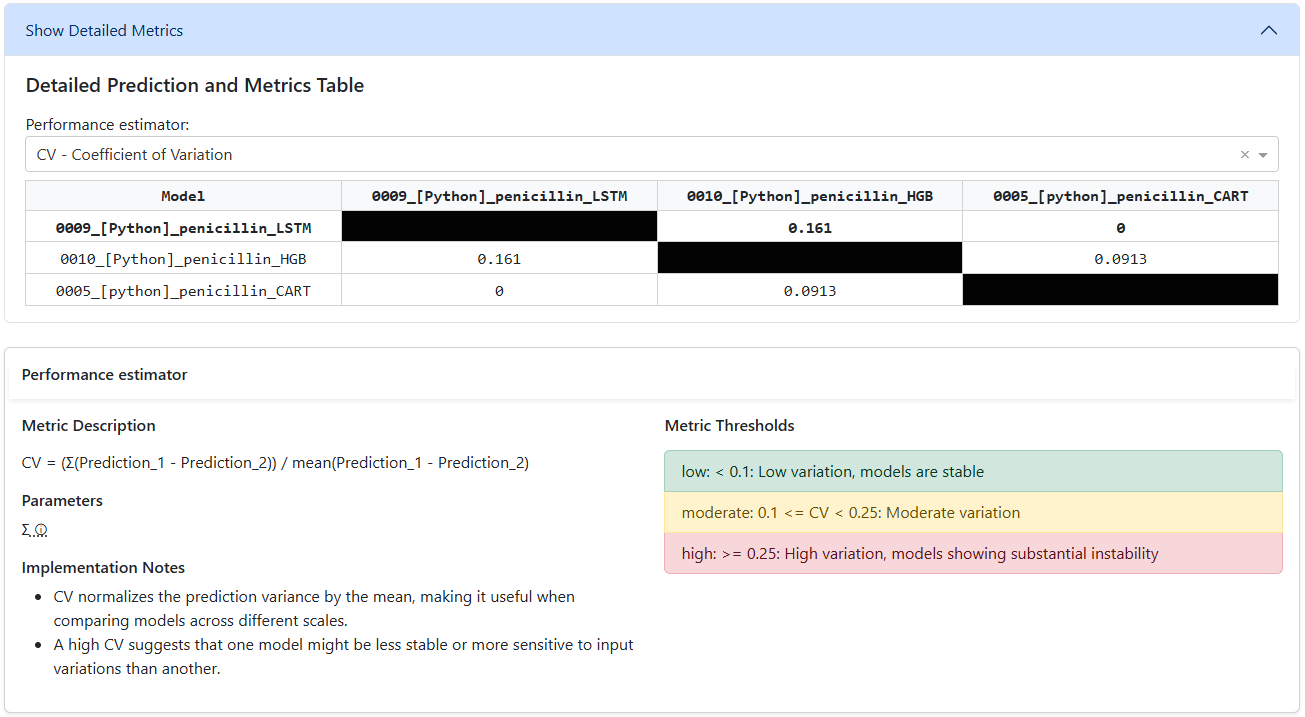This screenshot has height=717, width=1305.
Task: Click the 0.0913 cell in the HGB row
Action: point(1120,259)
